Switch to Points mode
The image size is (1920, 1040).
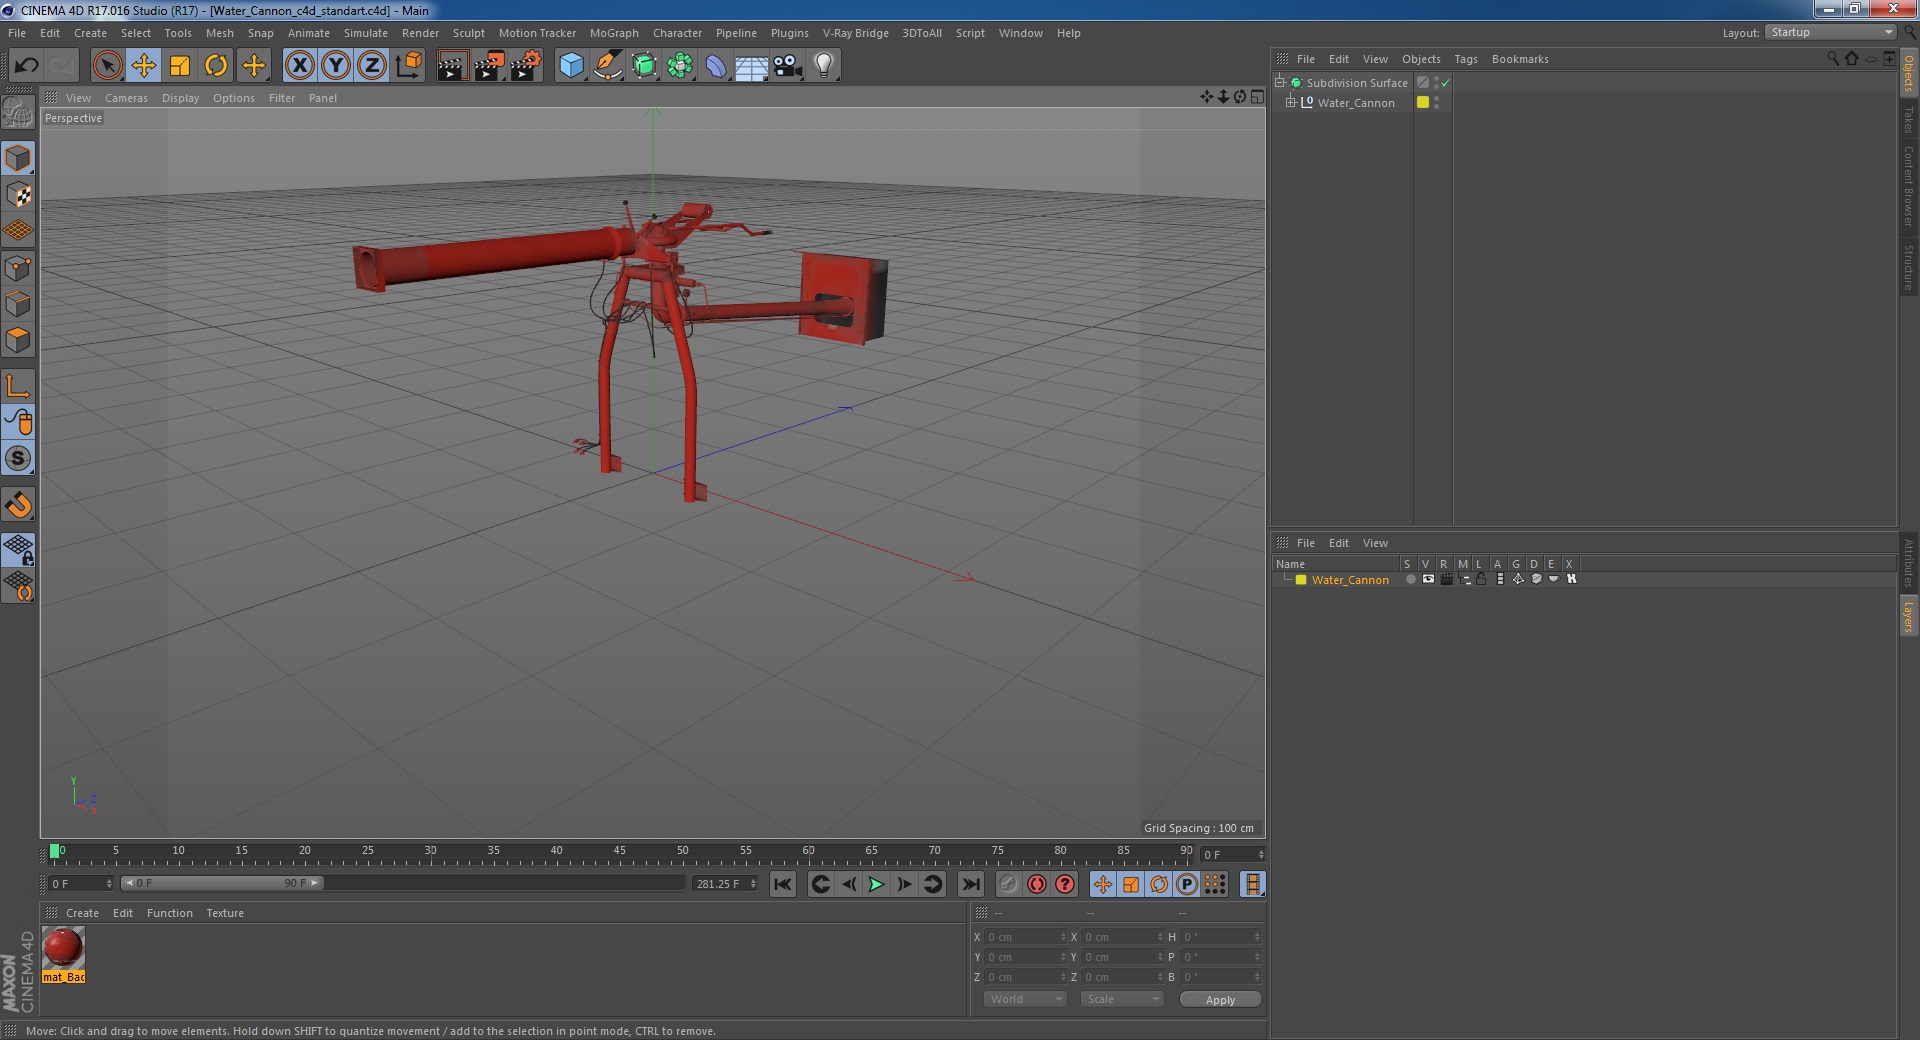point(19,268)
